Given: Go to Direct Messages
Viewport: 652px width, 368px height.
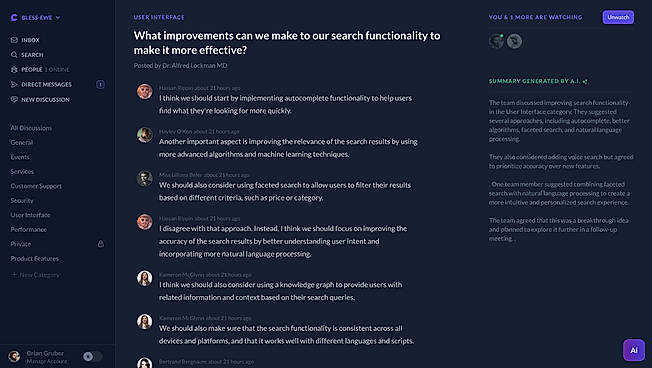Looking at the screenshot, I should tap(46, 84).
